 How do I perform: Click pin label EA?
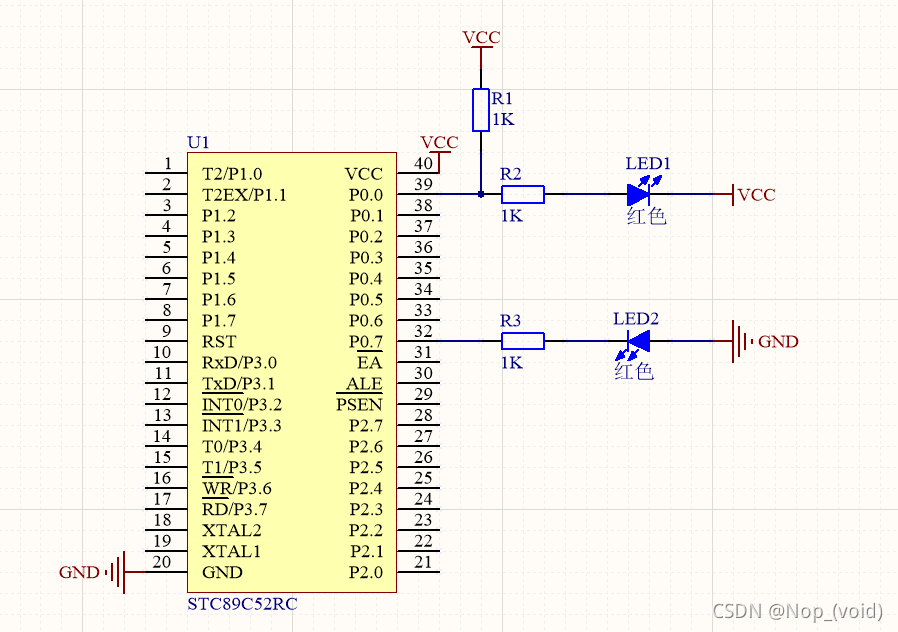point(369,363)
